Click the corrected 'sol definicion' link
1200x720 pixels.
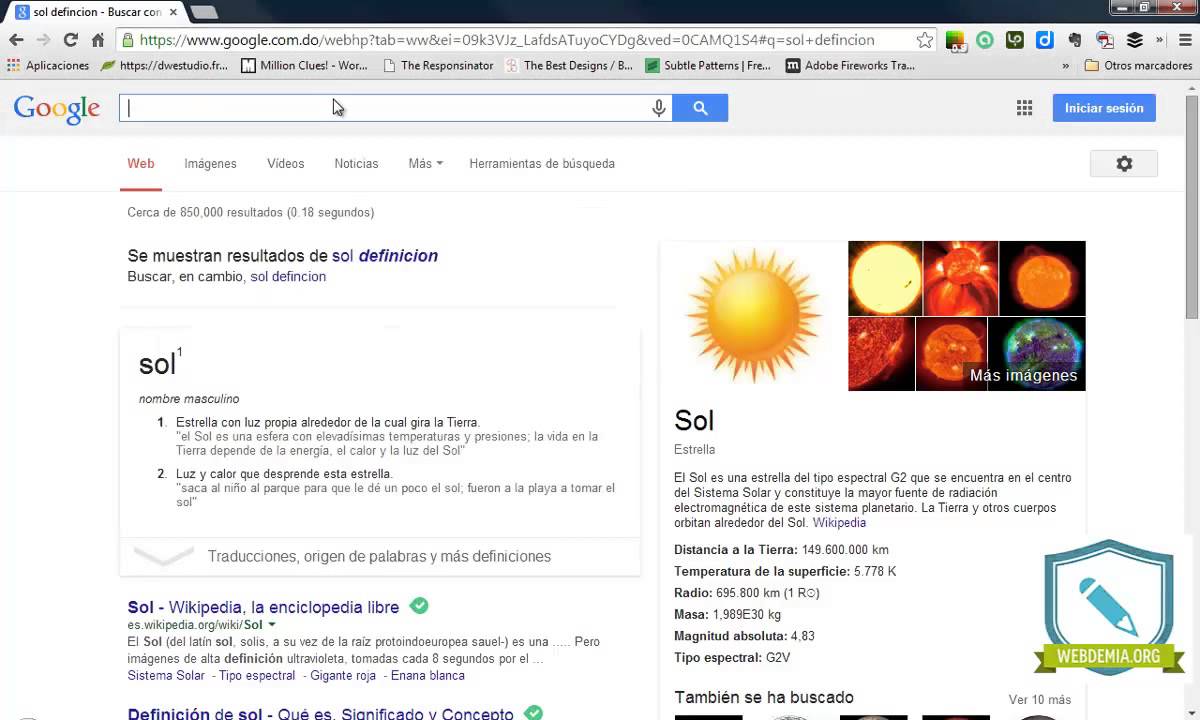(x=385, y=256)
